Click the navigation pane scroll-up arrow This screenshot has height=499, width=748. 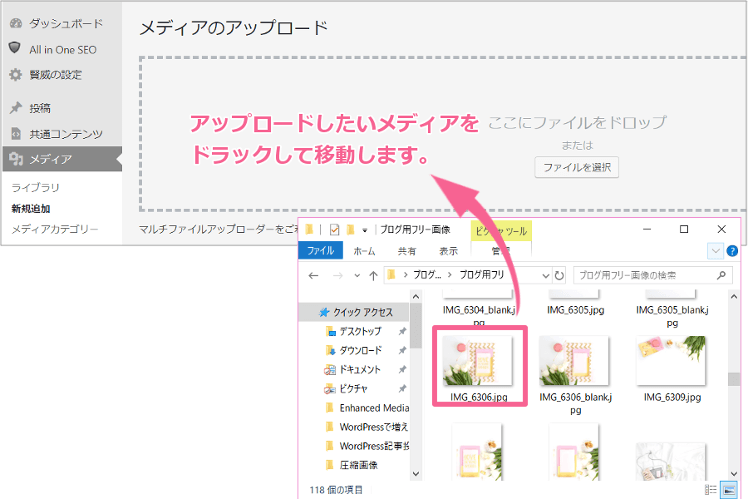tap(416, 297)
